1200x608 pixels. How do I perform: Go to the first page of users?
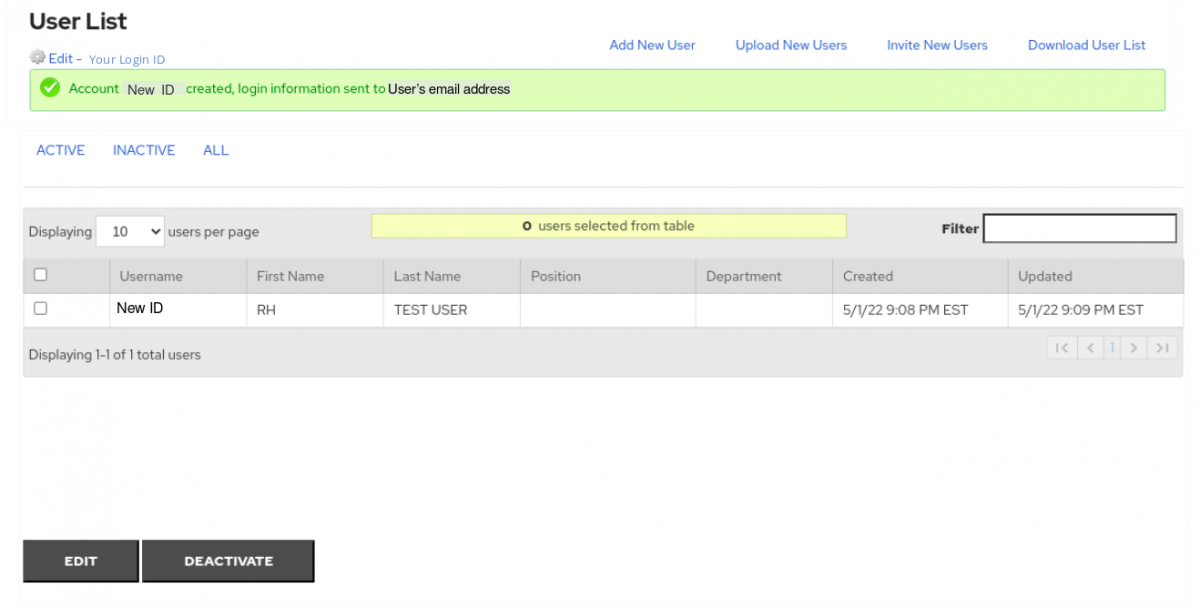pos(1061,348)
